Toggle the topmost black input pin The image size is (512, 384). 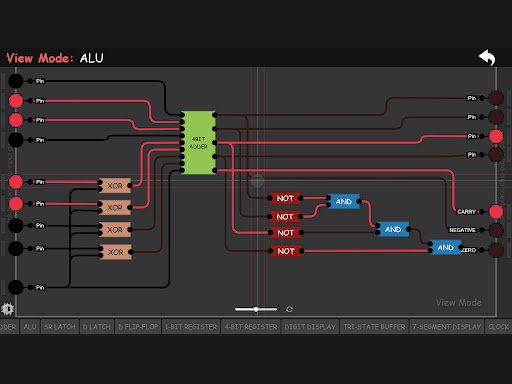[x=15, y=81]
